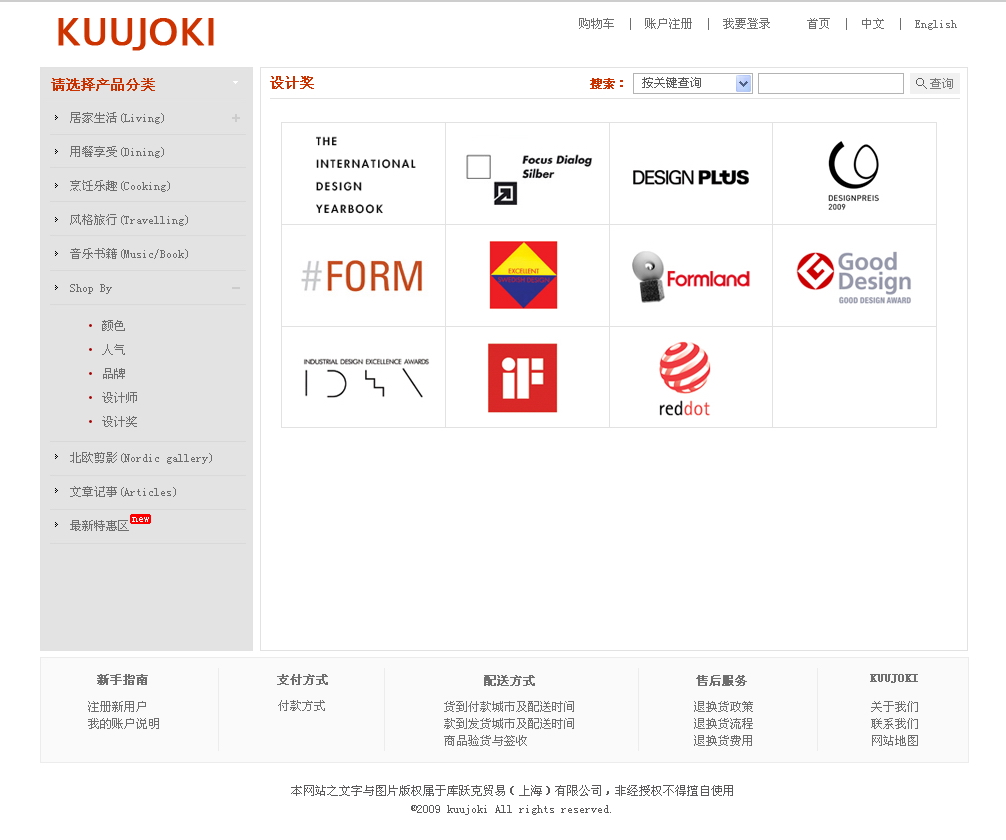Click the 查询 search button
Image resolution: width=1006 pixels, height=840 pixels.
(x=935, y=83)
